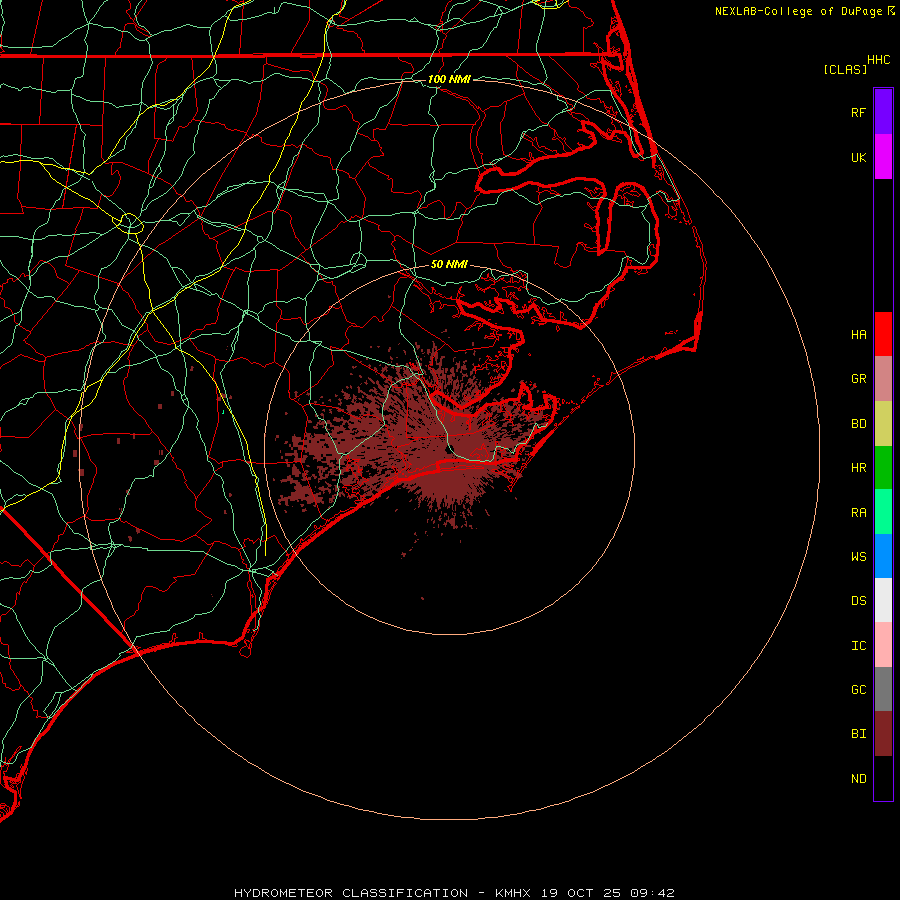
Task: Select the GC gray legend swatch
Action: point(883,689)
